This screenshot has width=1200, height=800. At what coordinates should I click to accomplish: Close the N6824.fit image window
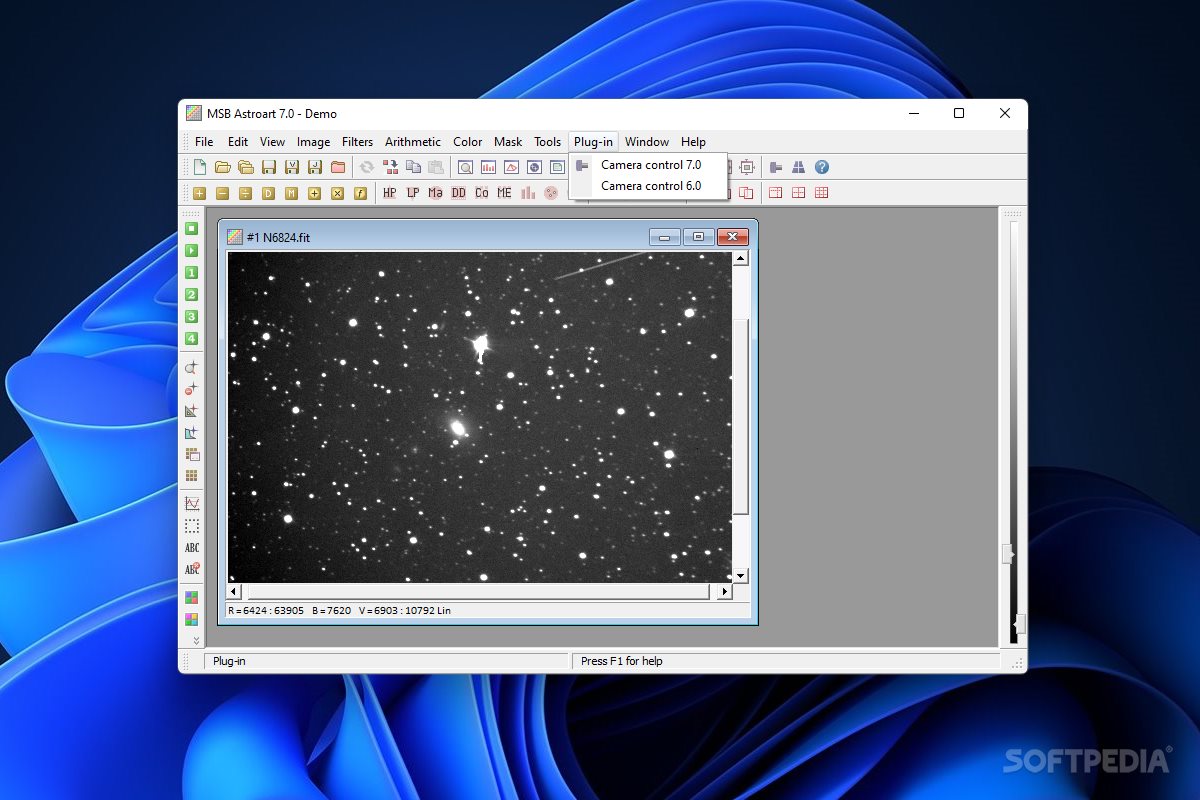coord(733,237)
